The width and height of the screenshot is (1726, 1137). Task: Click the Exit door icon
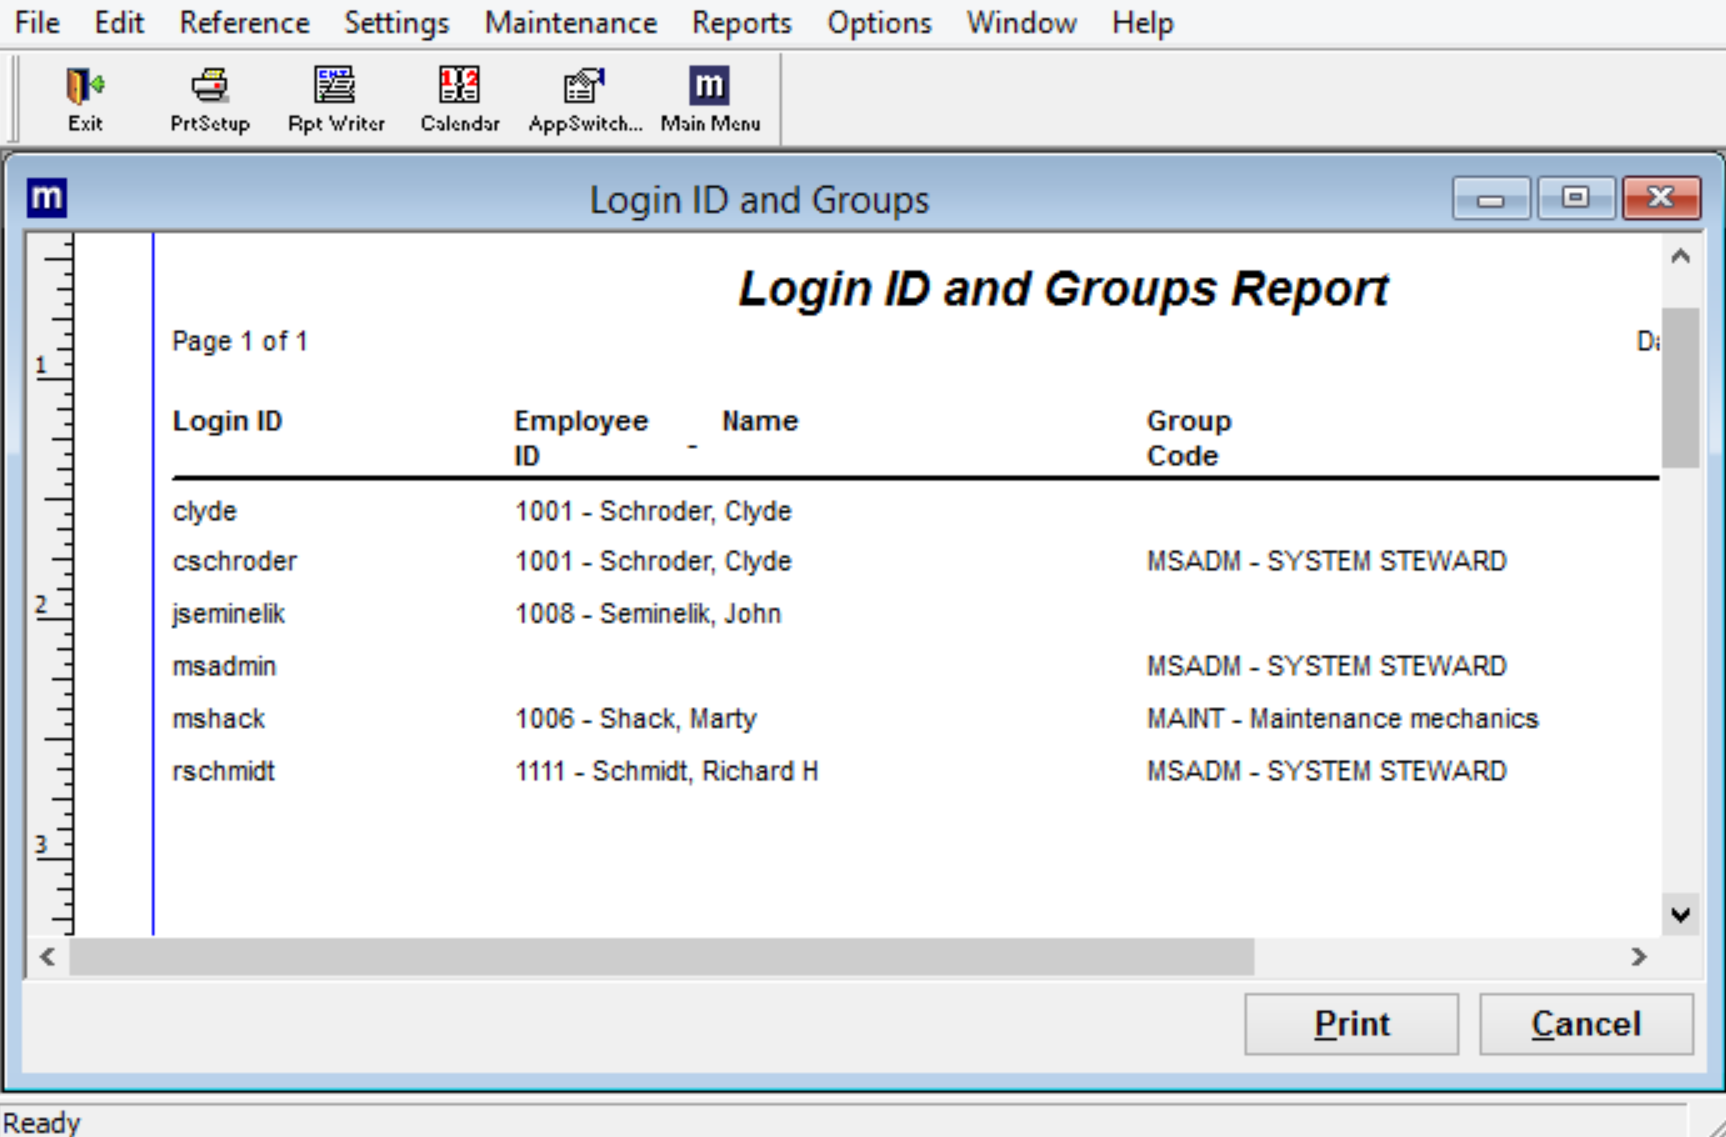tap(85, 98)
